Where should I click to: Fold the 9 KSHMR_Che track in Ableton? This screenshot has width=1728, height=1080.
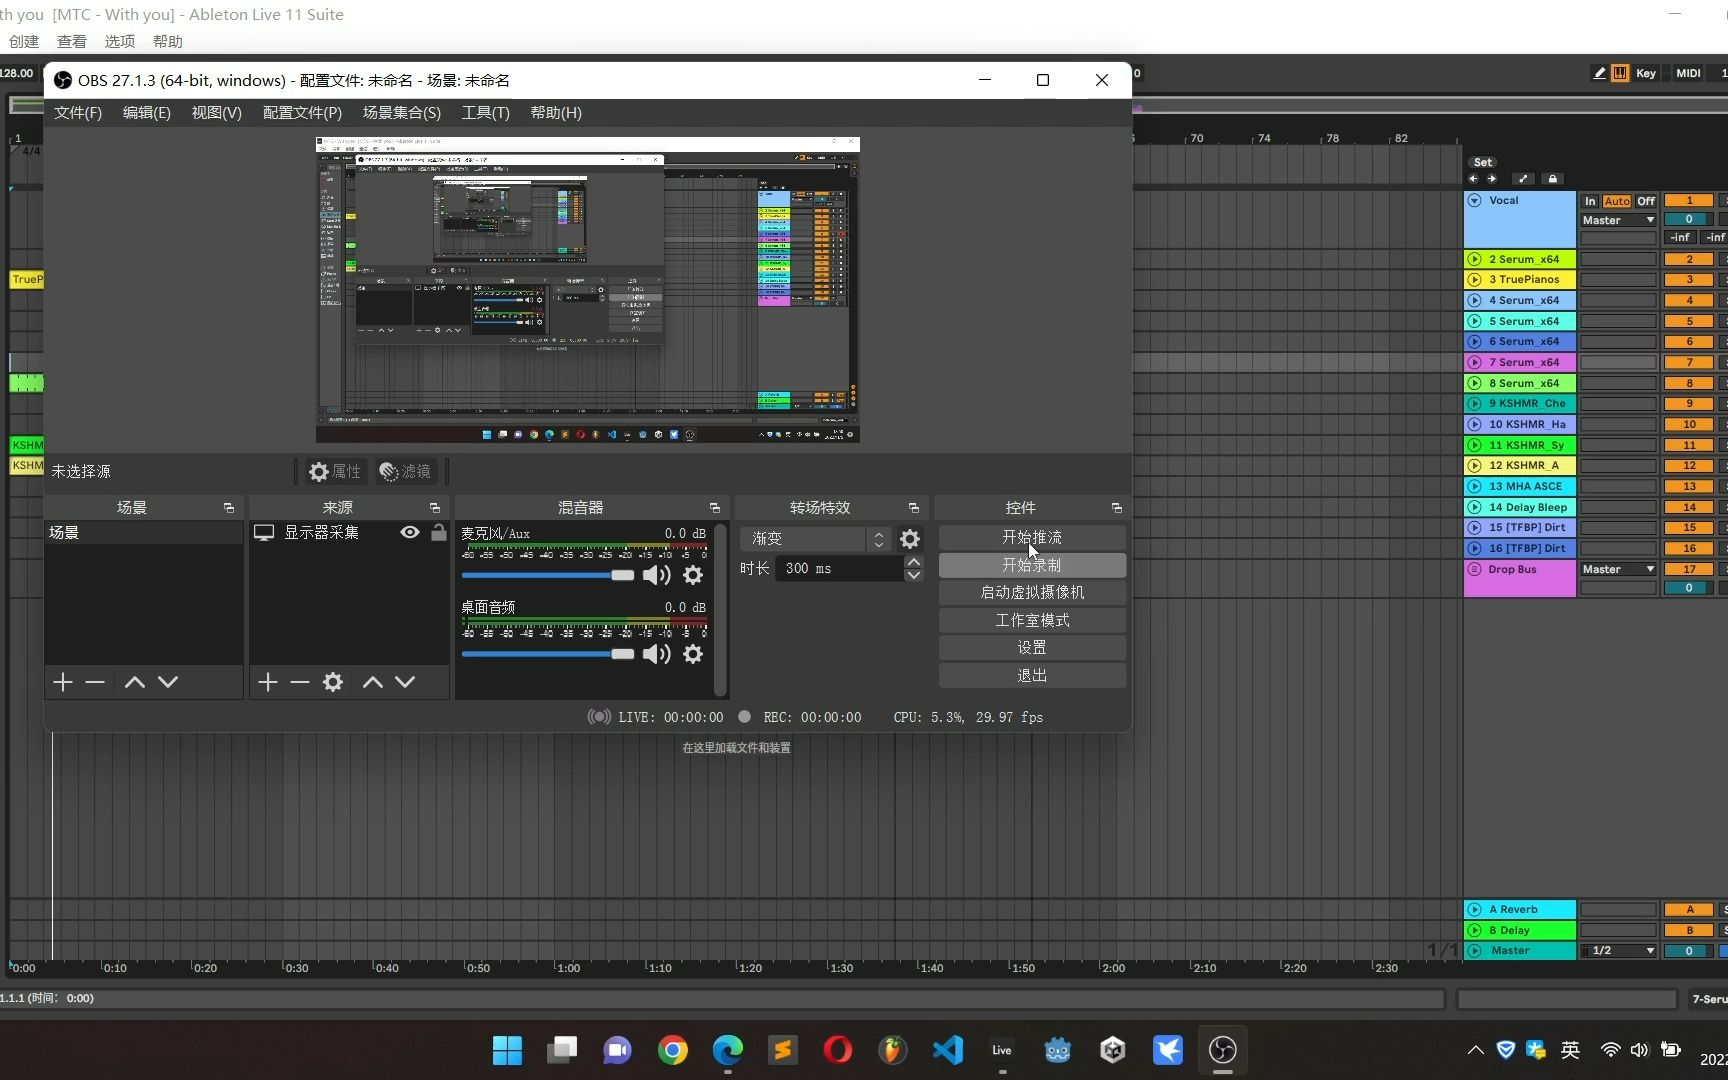pos(1474,404)
